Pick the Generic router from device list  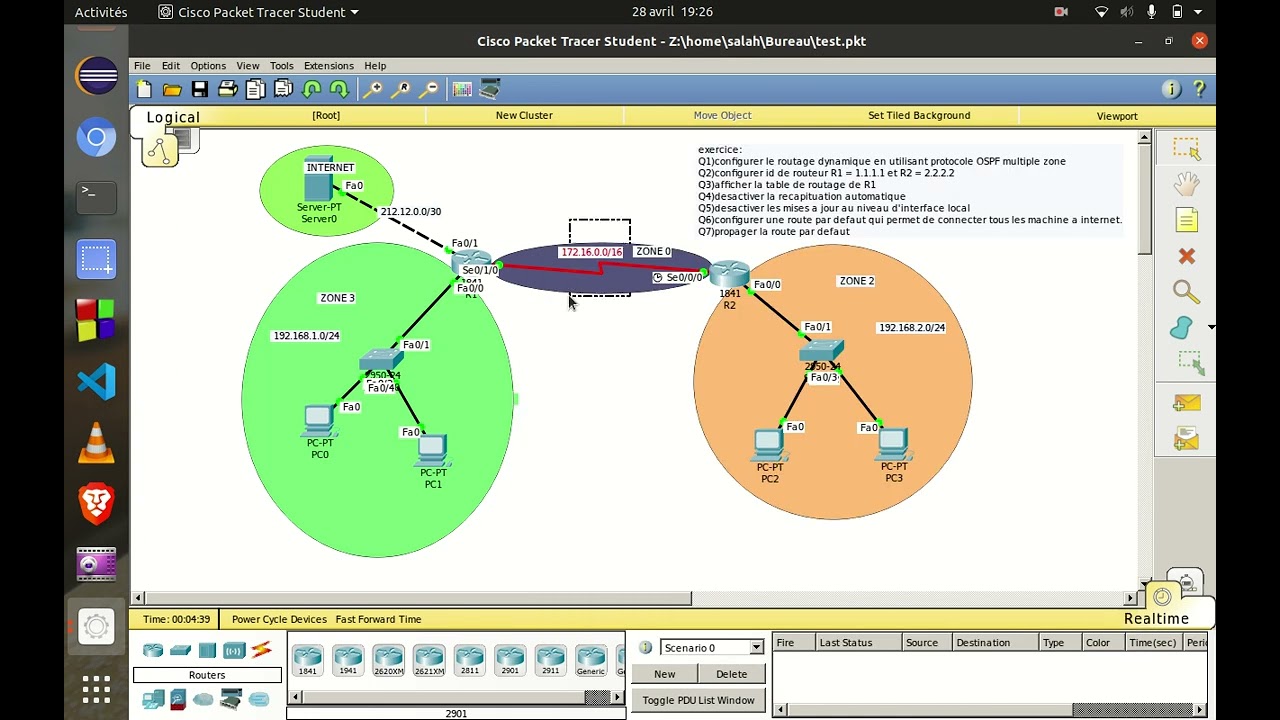[591, 660]
